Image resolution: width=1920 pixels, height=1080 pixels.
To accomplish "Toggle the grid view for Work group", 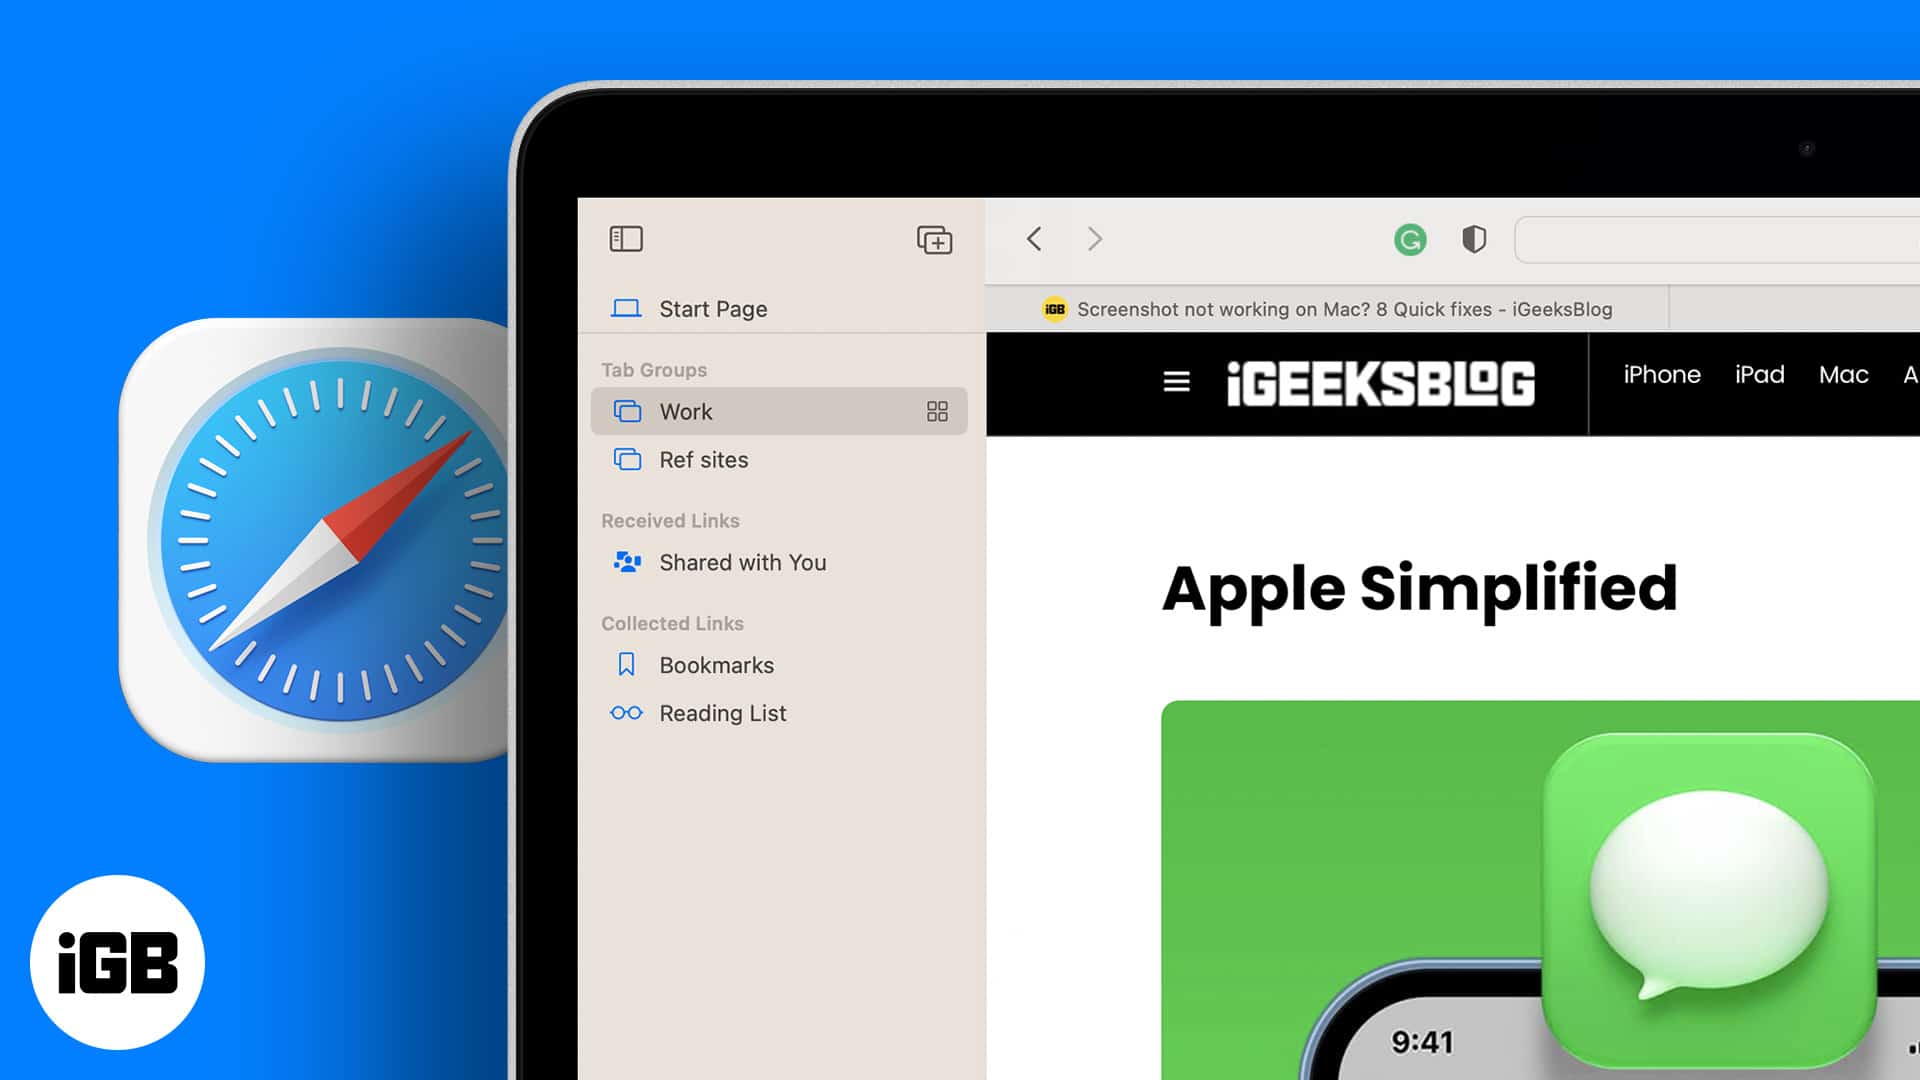I will [938, 411].
